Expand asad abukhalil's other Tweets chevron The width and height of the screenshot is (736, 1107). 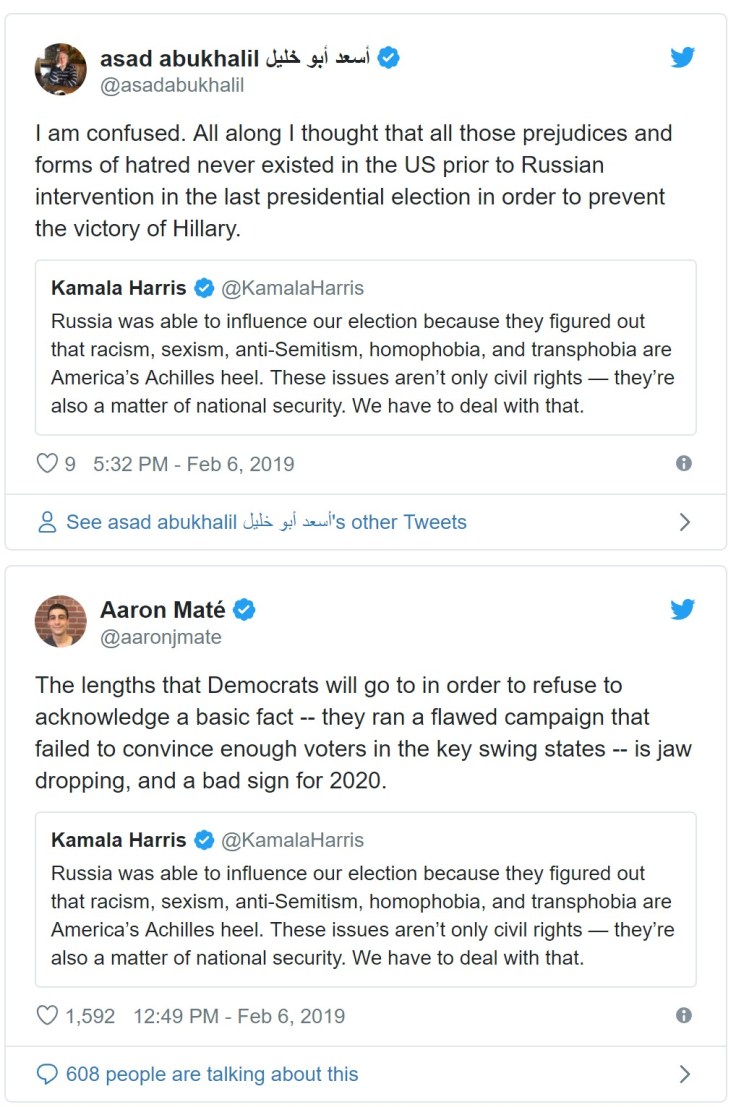point(685,522)
